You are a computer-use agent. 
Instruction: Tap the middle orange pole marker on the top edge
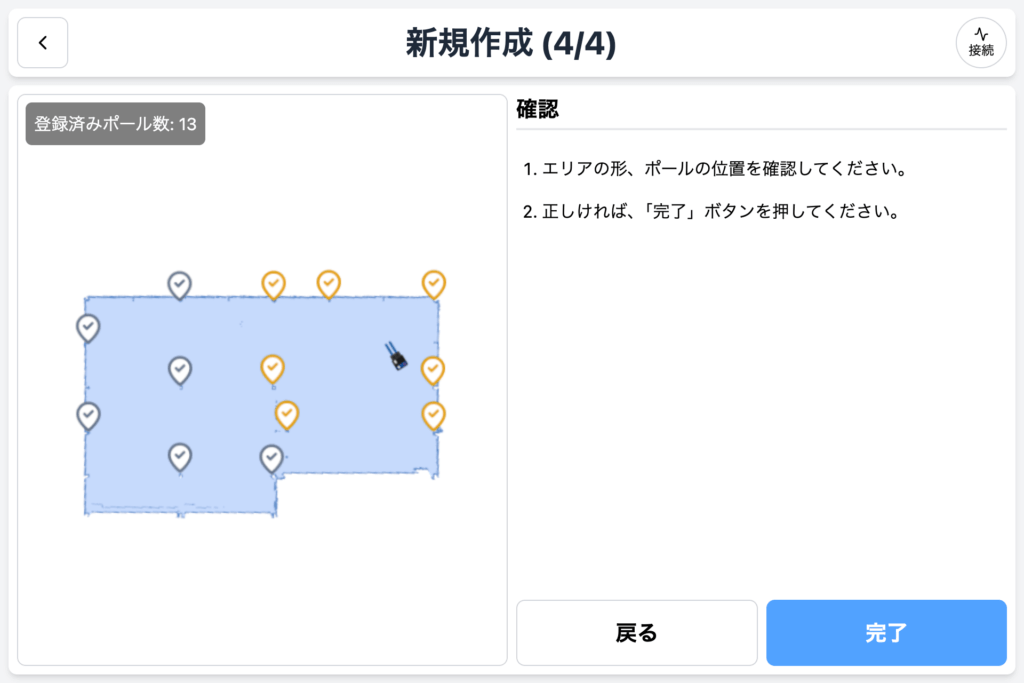click(328, 284)
